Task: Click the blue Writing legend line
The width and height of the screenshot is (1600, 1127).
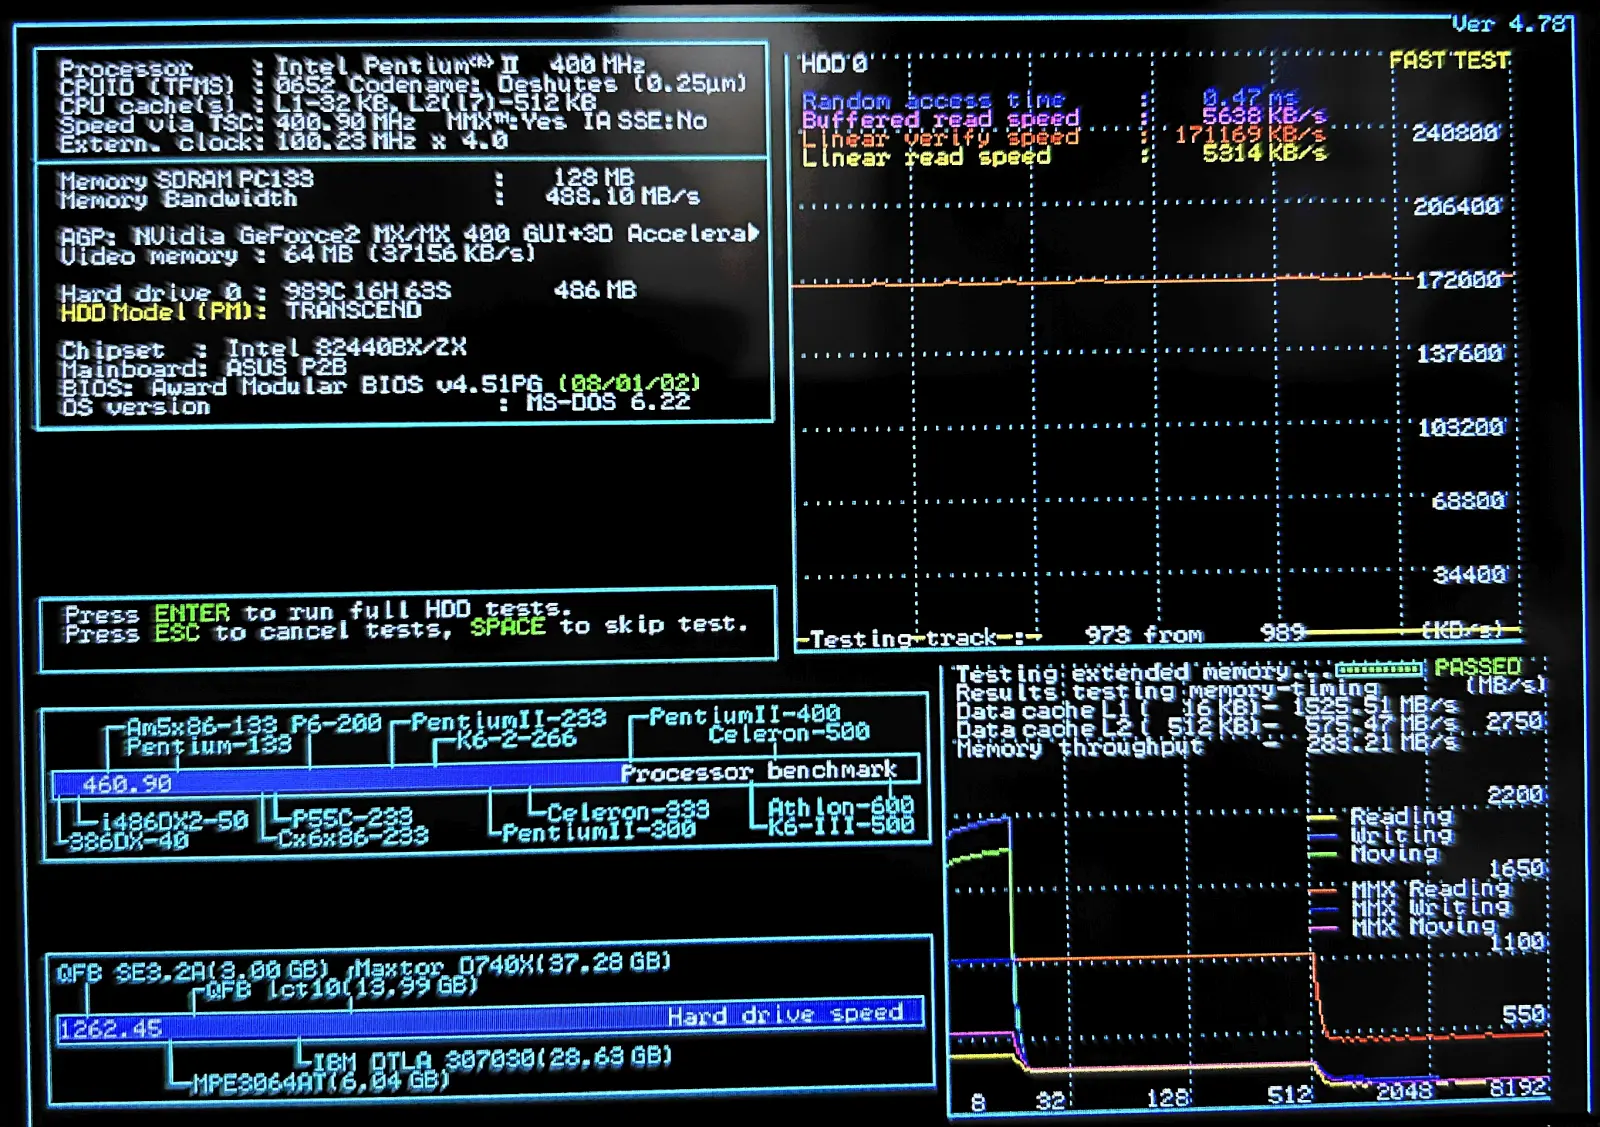Action: (x=1322, y=835)
